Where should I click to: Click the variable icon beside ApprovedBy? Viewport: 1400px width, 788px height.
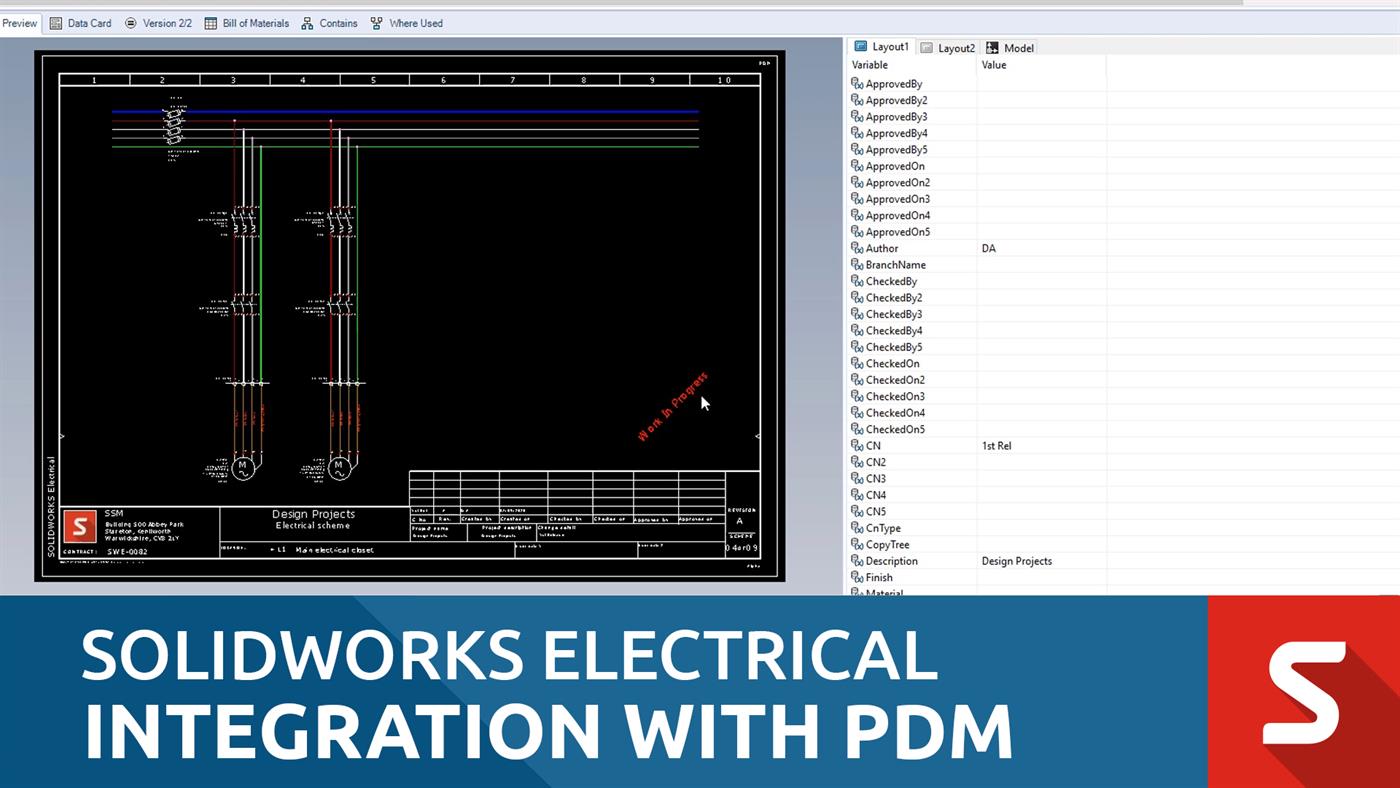tap(856, 84)
